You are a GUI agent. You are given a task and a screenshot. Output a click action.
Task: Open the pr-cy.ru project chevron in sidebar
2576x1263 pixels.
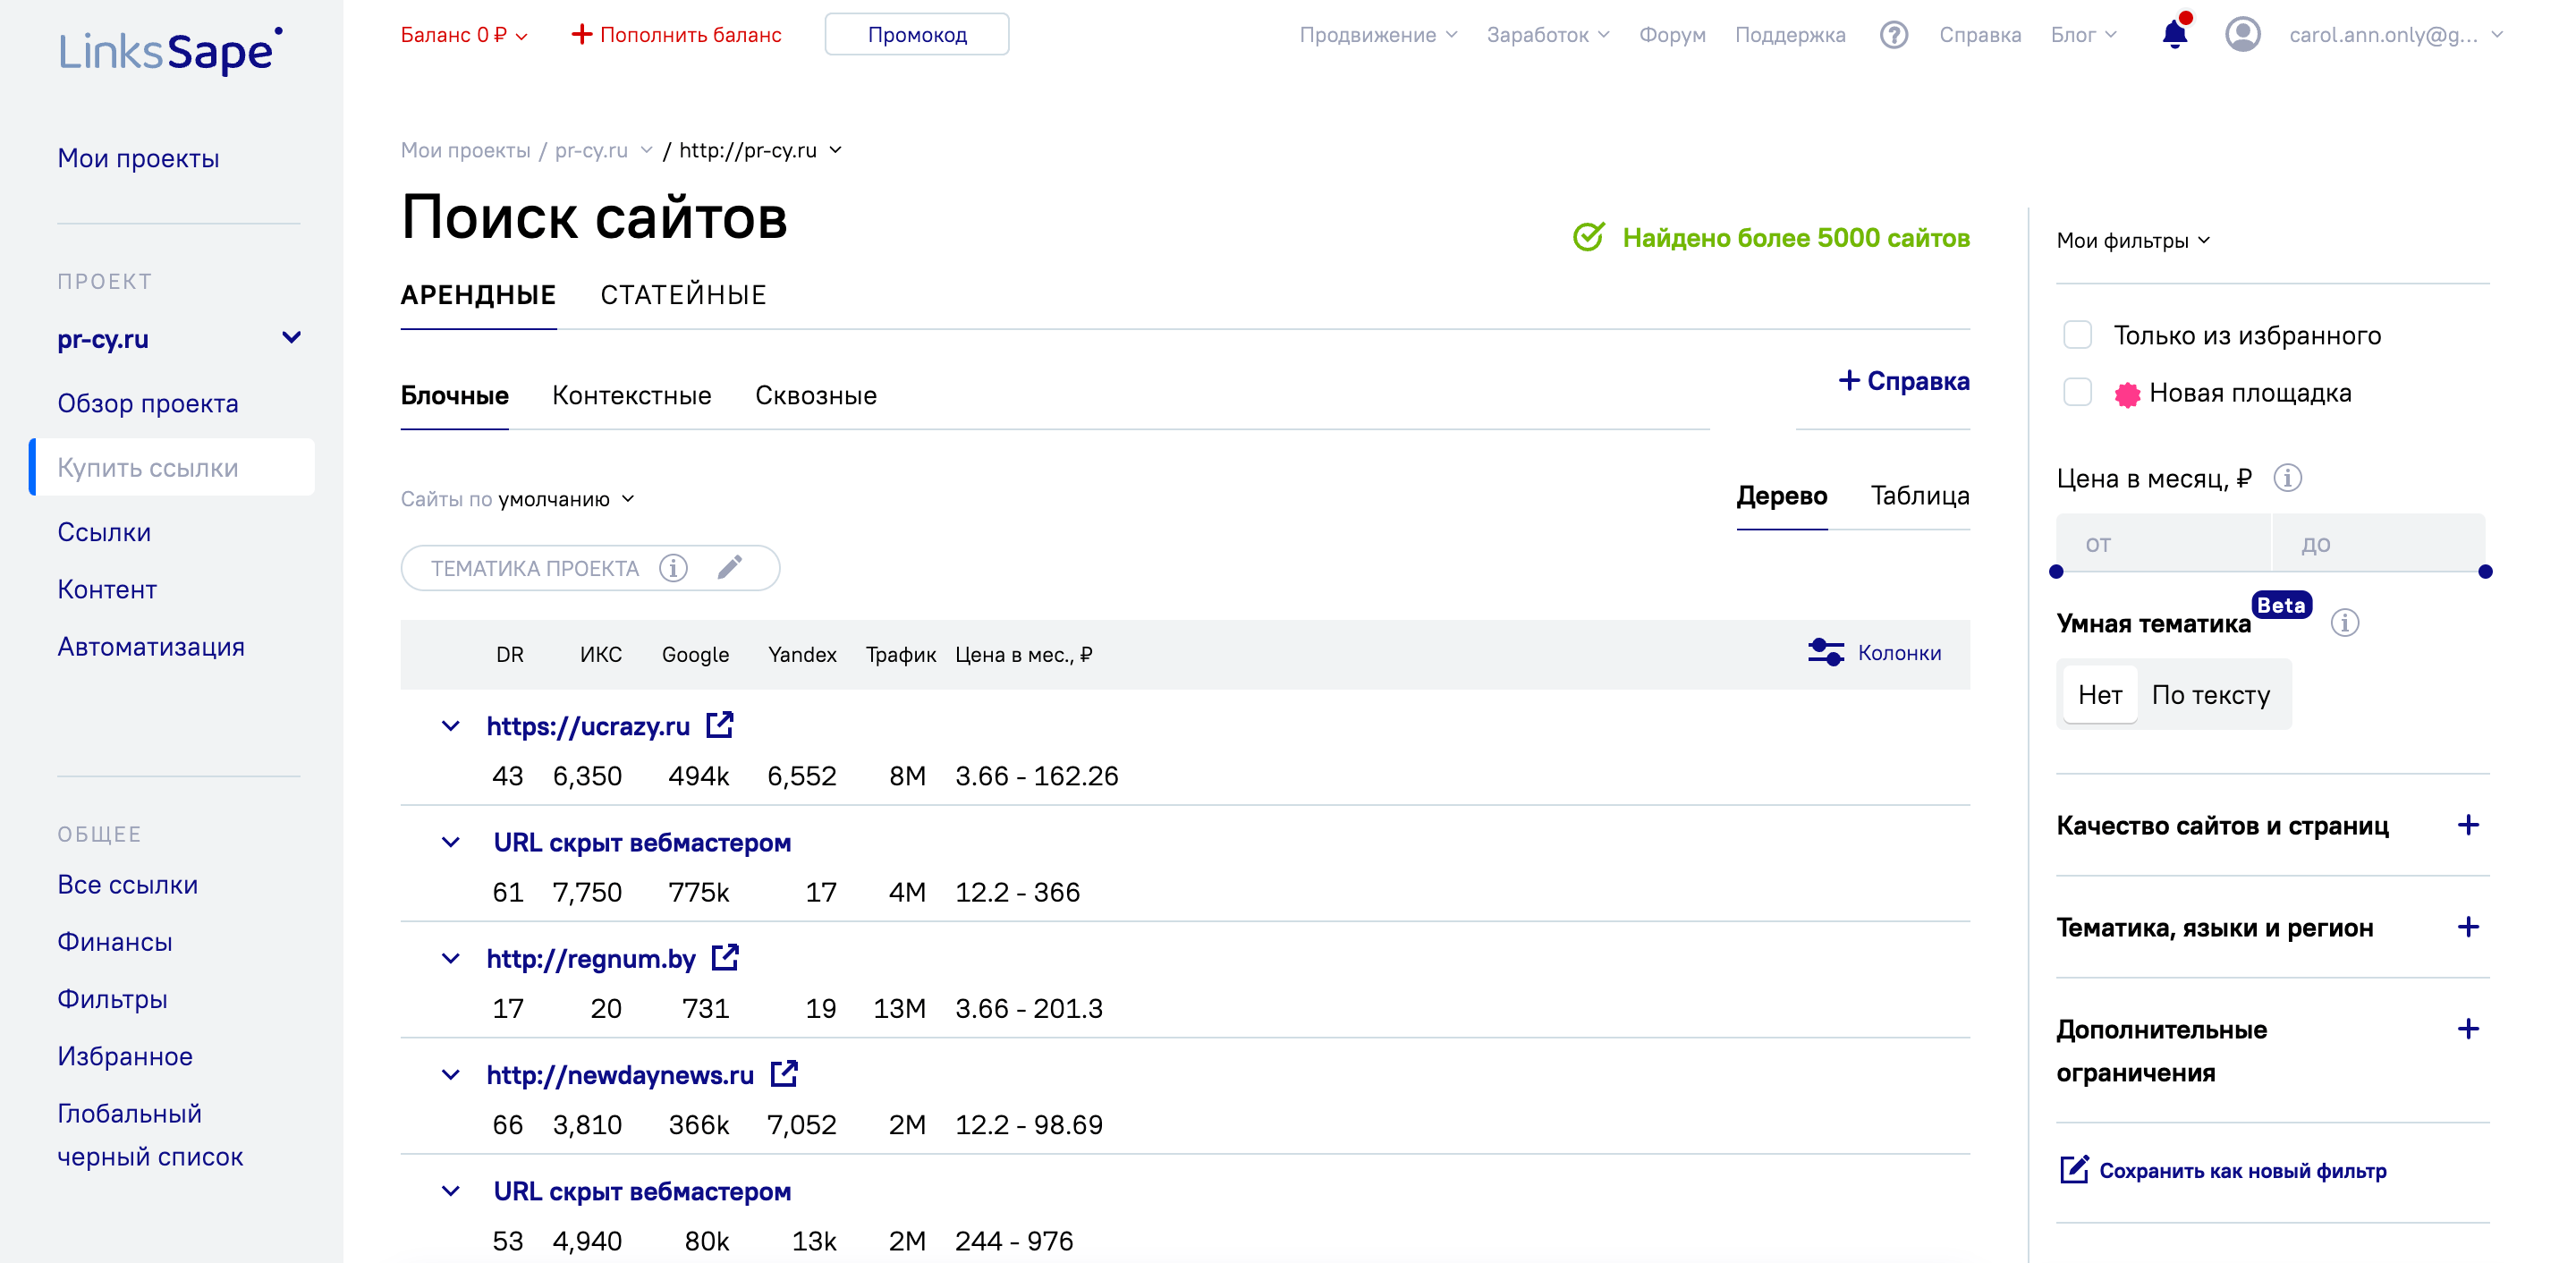(x=291, y=338)
